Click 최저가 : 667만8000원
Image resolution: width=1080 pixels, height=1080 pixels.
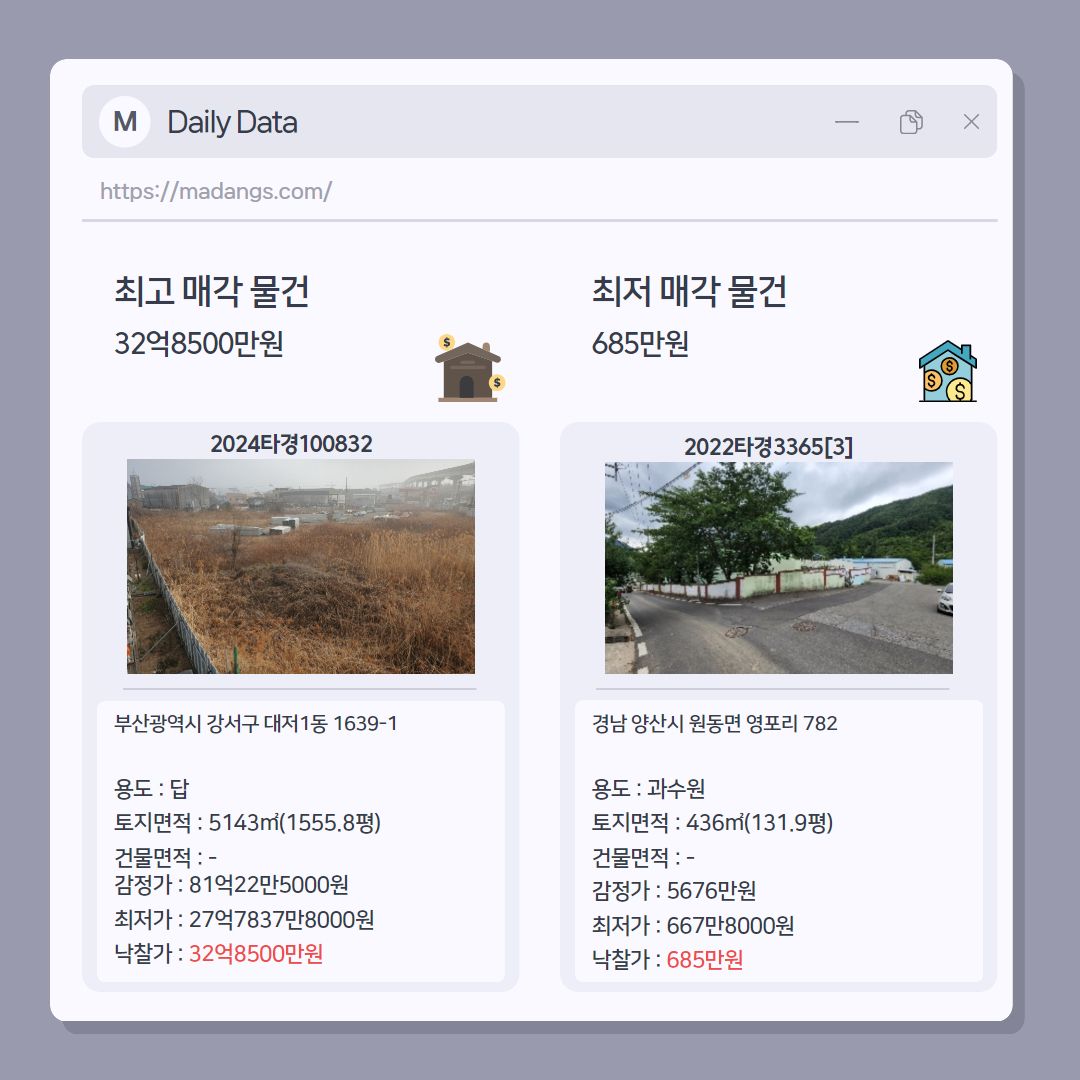click(x=693, y=924)
